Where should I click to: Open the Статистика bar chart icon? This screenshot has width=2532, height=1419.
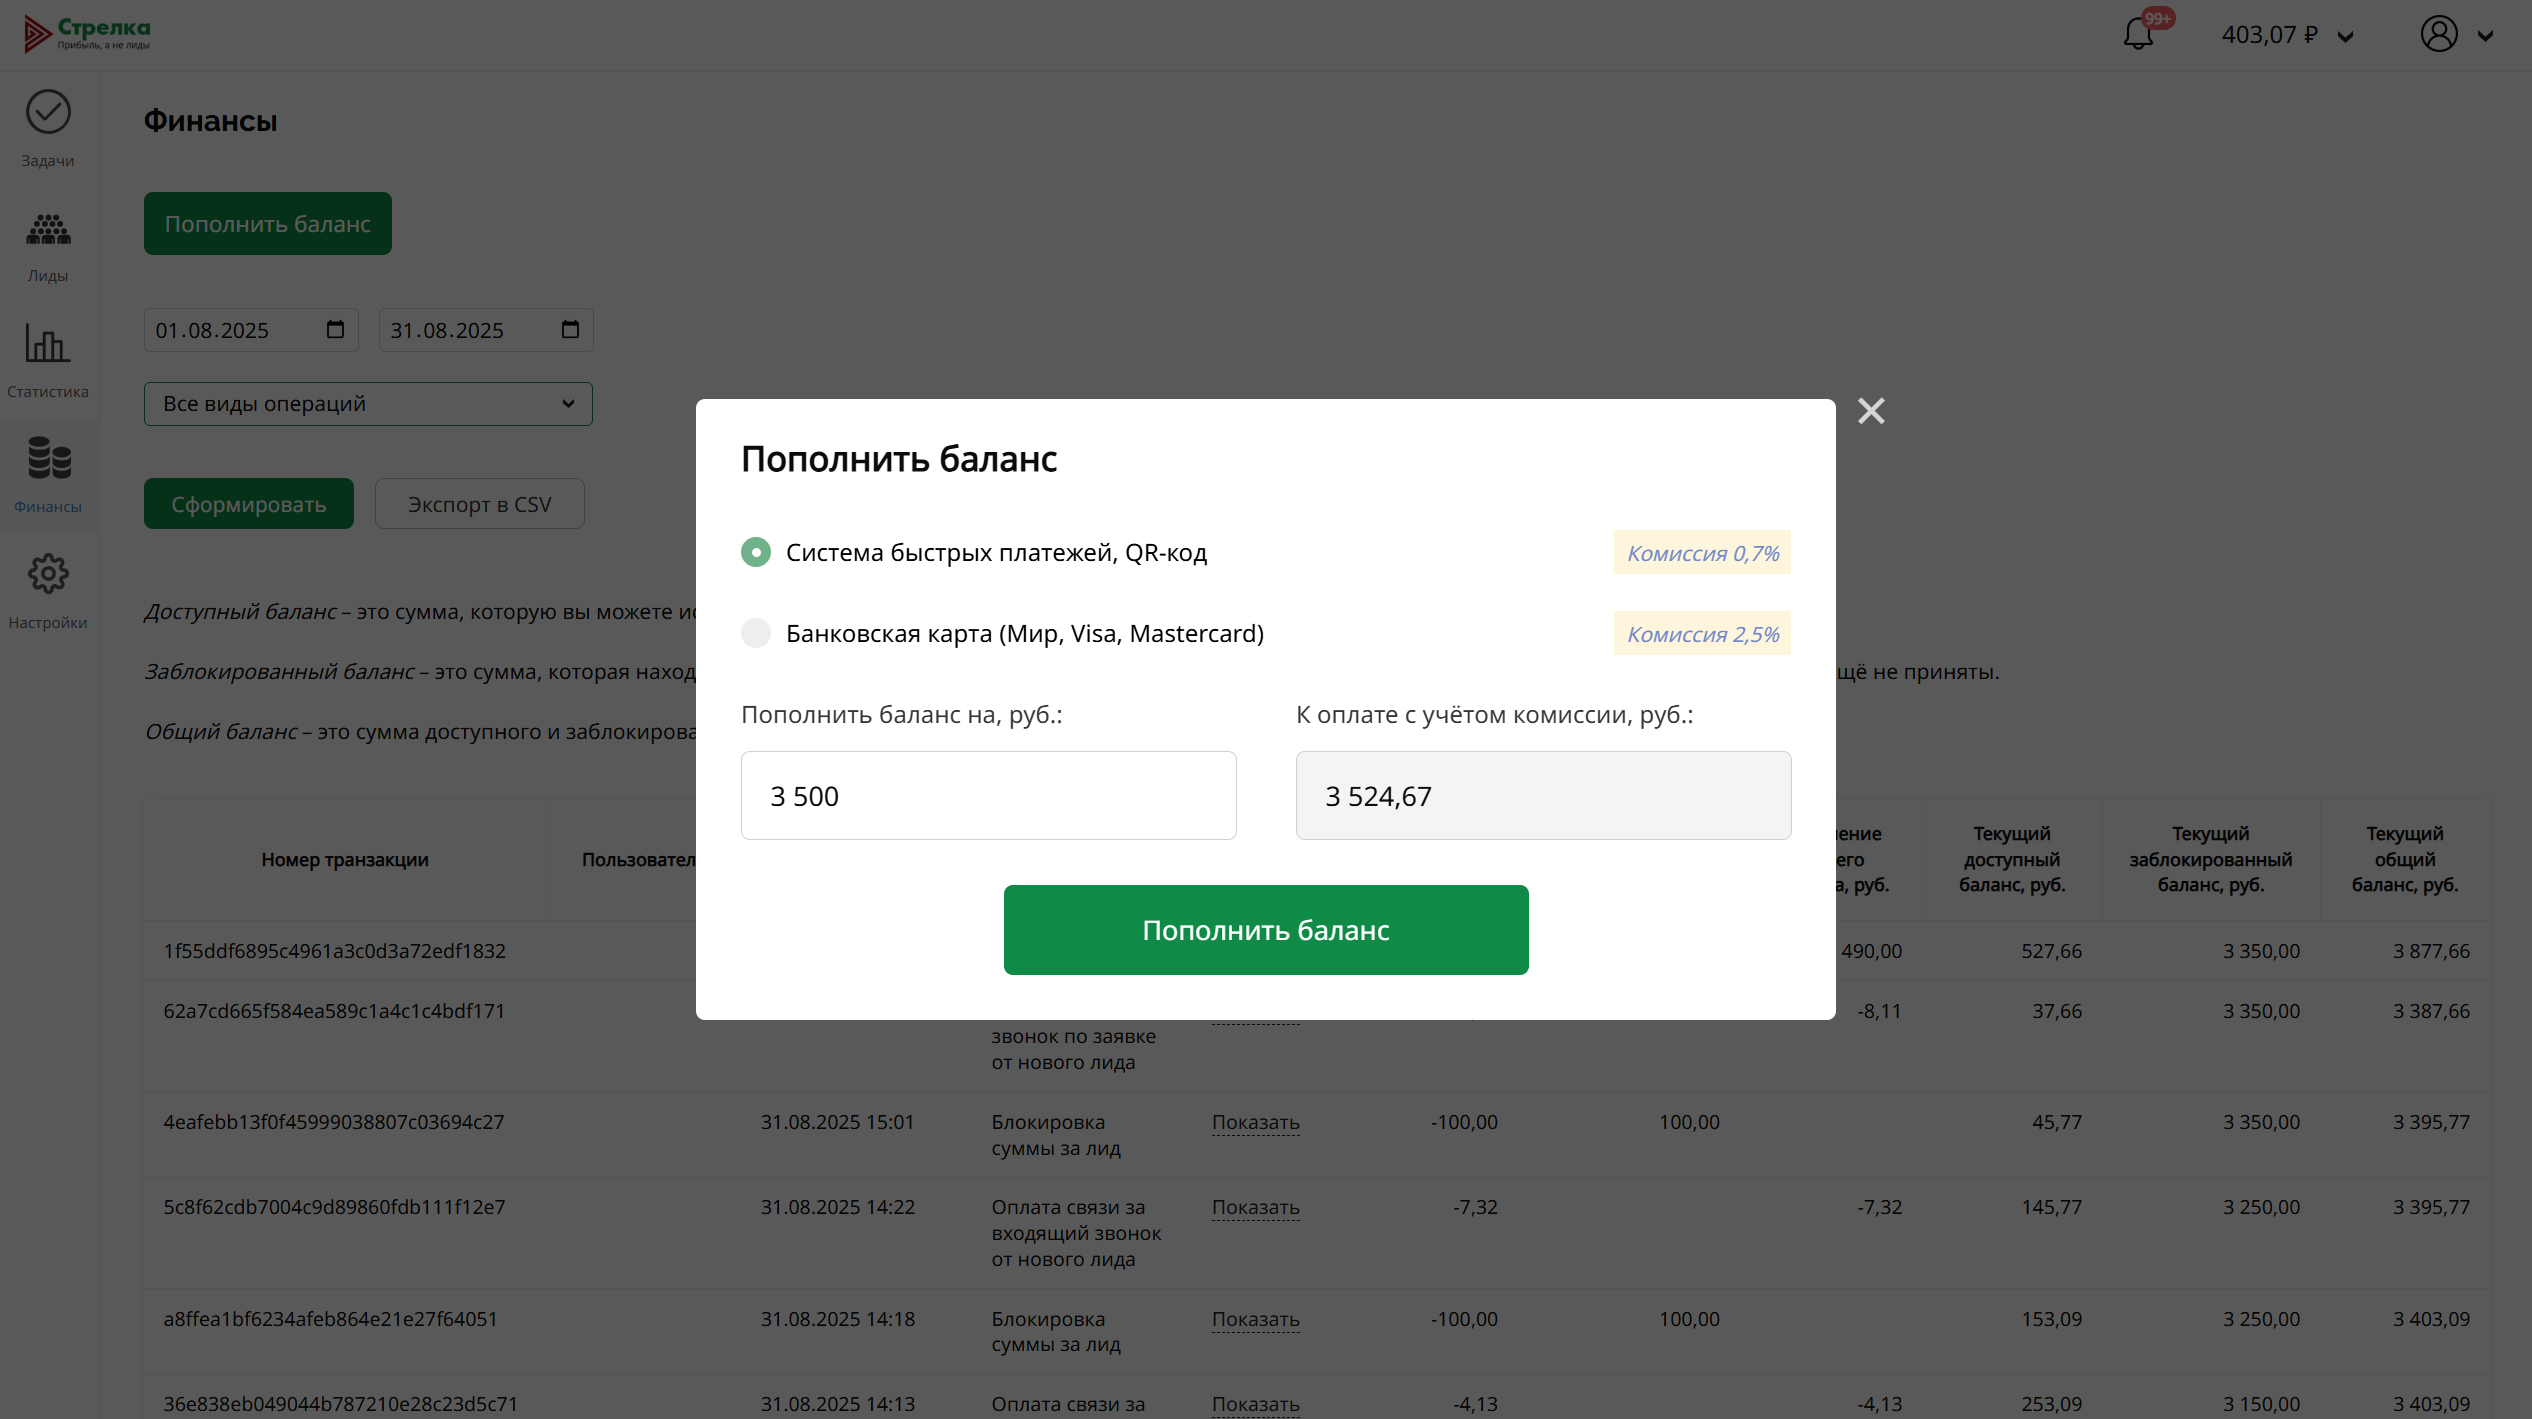48,344
